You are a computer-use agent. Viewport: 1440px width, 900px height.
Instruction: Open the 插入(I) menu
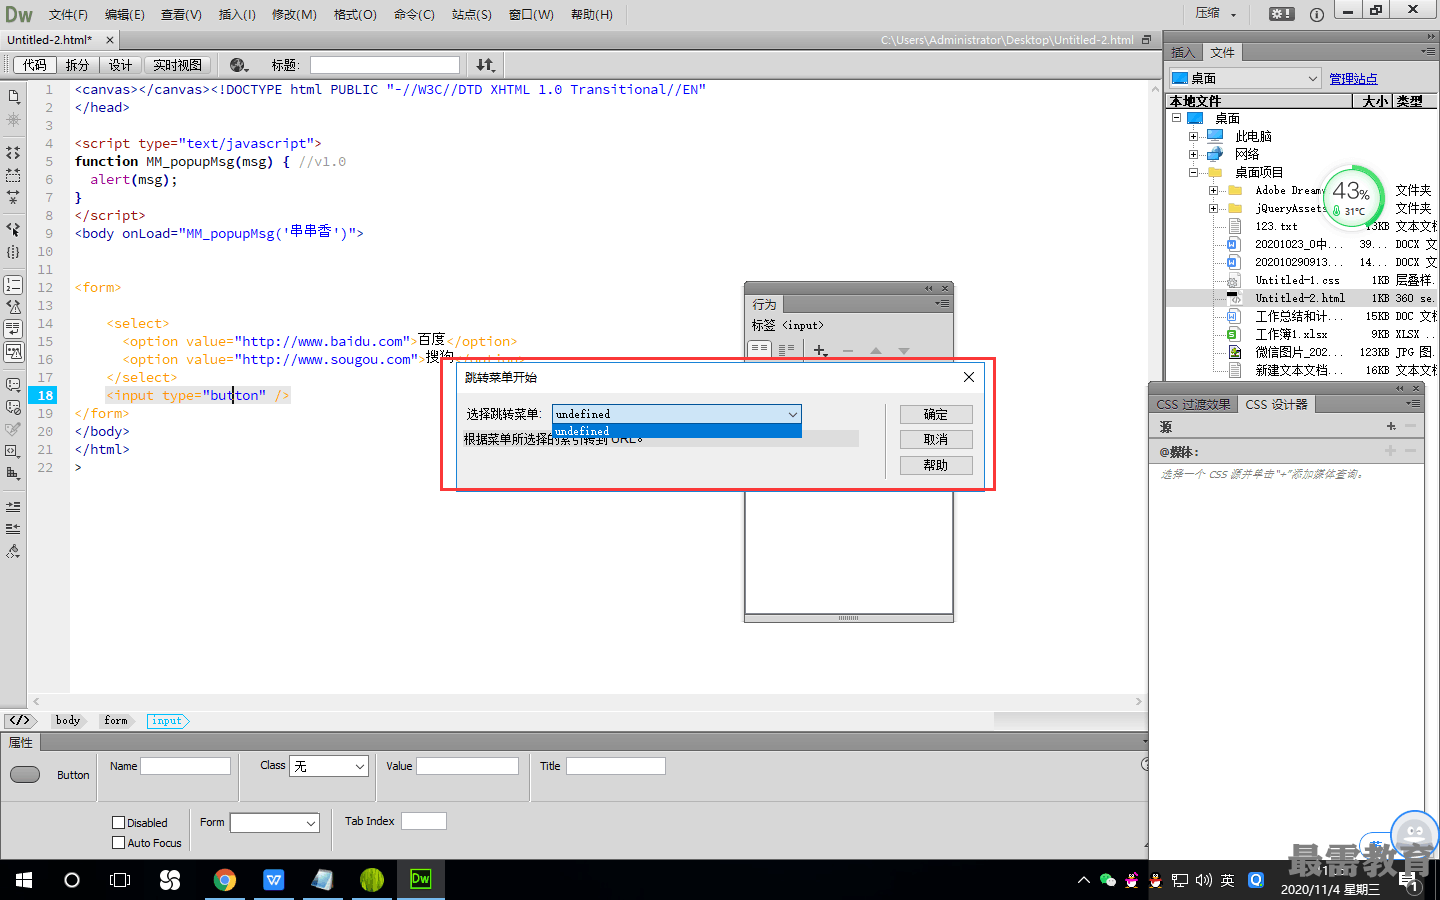pos(237,14)
